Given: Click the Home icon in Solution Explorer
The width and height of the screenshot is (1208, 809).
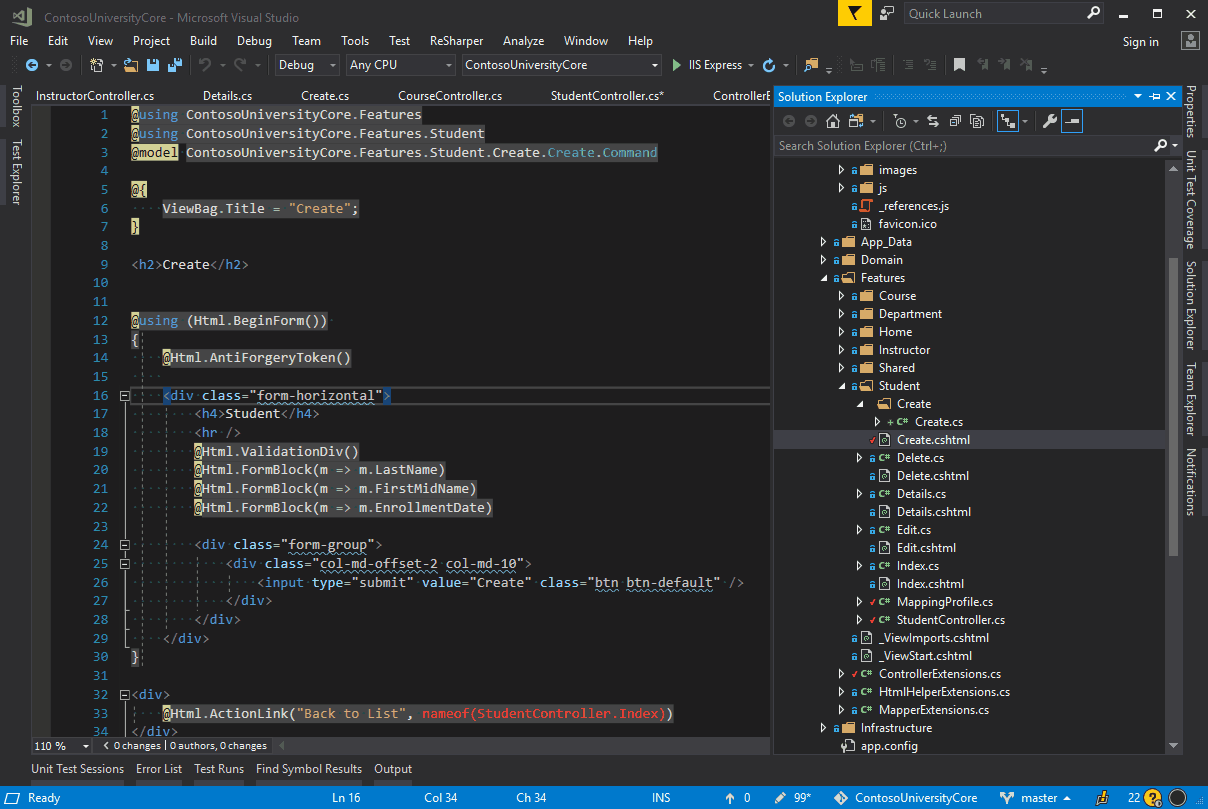Looking at the screenshot, I should [x=833, y=122].
